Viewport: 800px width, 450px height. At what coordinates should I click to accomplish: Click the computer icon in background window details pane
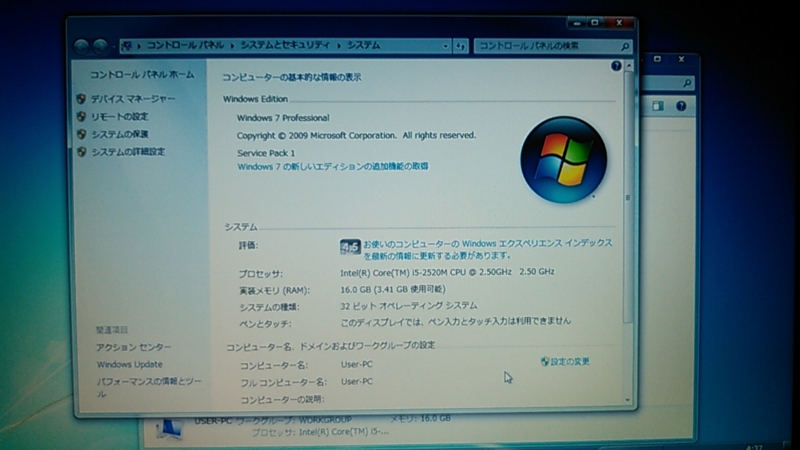pyautogui.click(x=169, y=429)
